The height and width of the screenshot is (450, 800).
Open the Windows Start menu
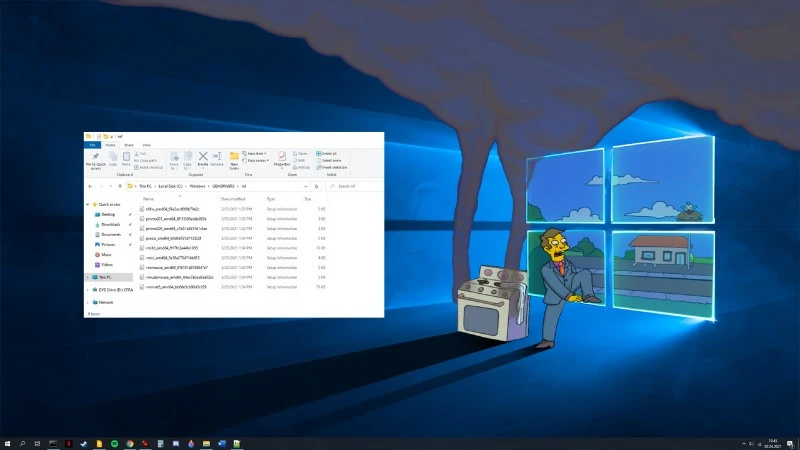[x=7, y=444]
